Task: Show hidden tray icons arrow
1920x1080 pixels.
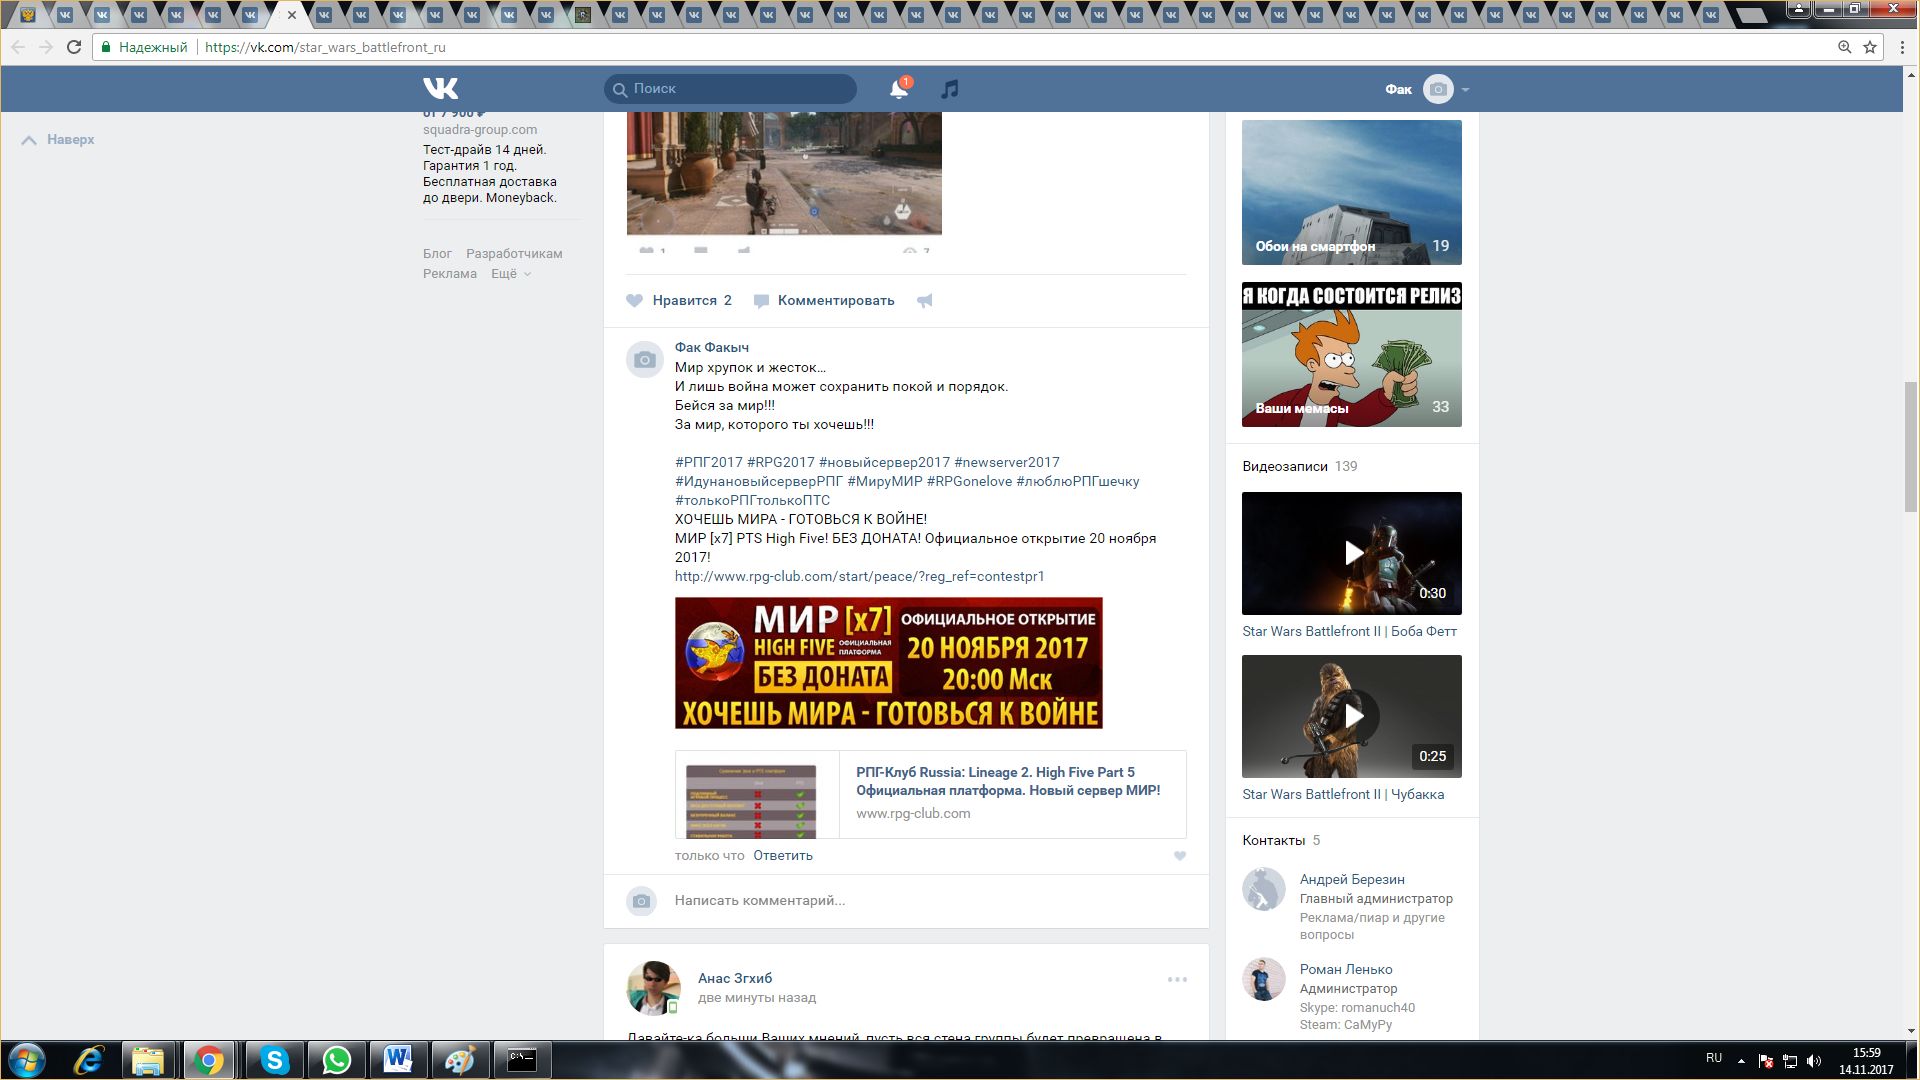Action: (1741, 1061)
